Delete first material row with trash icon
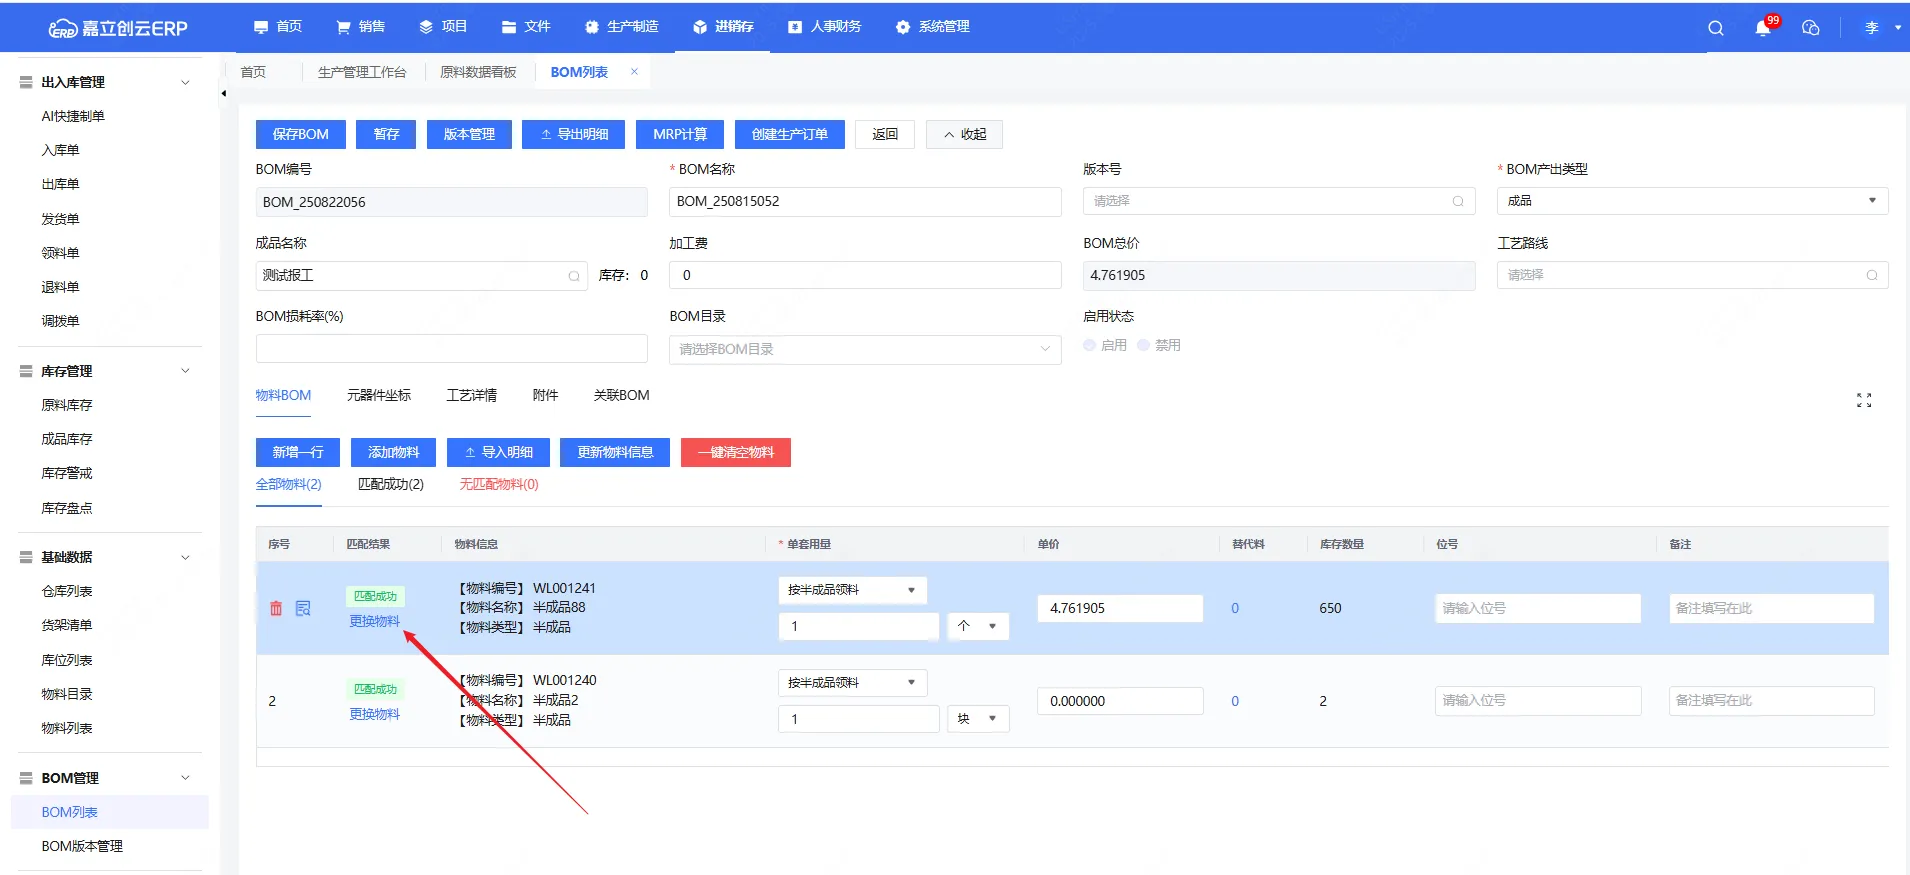This screenshot has width=1910, height=875. click(x=276, y=608)
